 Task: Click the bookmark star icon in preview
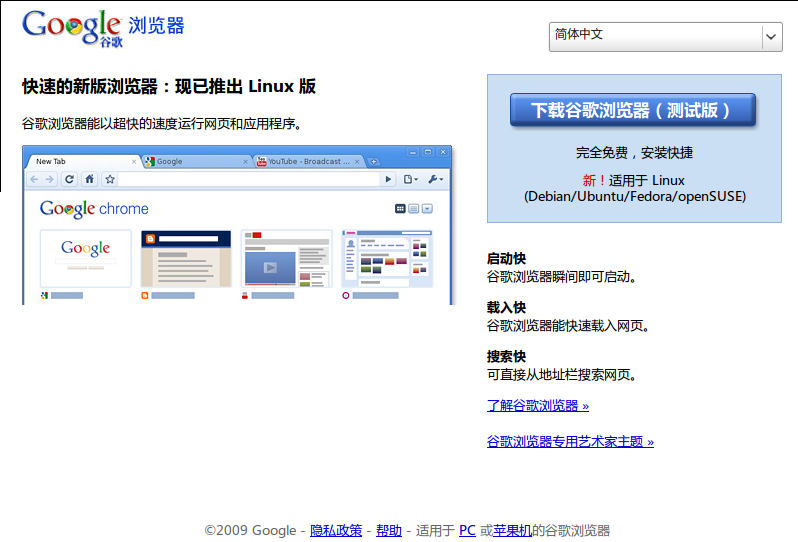pyautogui.click(x=110, y=179)
